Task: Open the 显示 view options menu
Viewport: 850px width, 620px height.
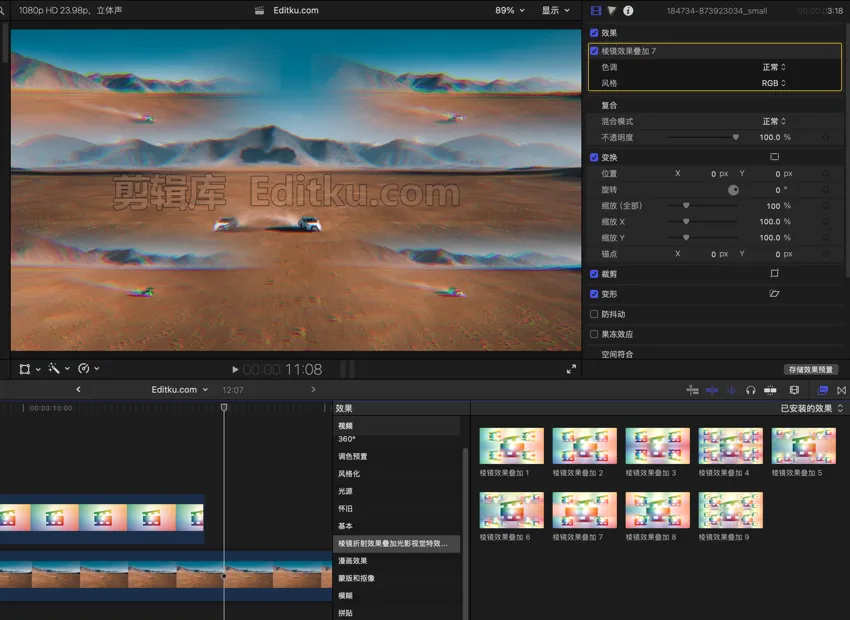Action: tap(555, 11)
